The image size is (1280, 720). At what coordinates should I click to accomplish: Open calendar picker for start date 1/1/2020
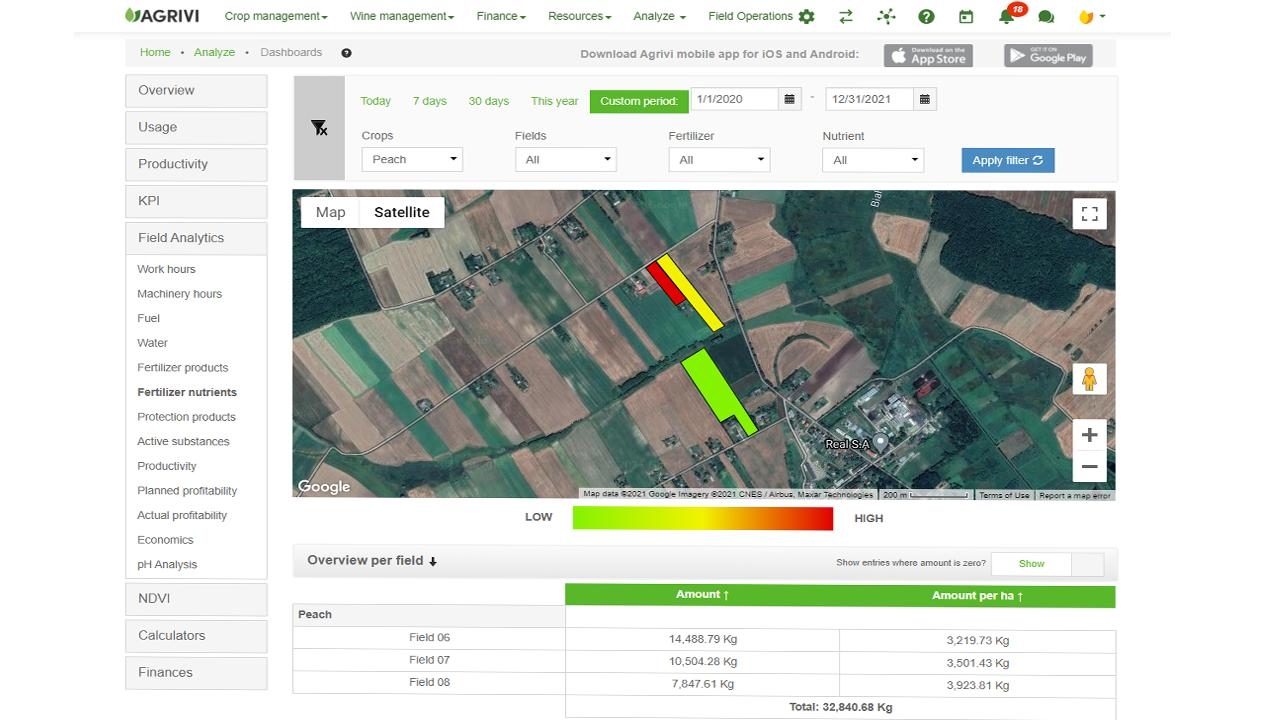pos(790,99)
